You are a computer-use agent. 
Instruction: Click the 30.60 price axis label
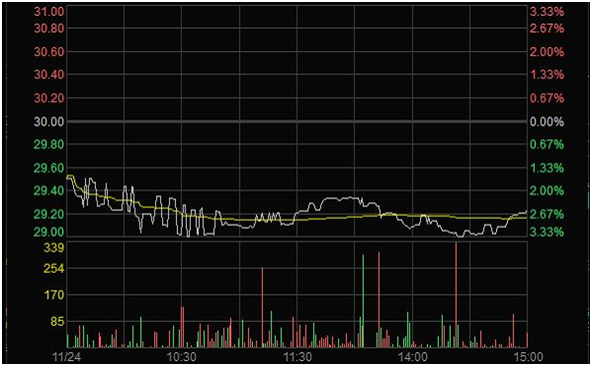click(x=49, y=52)
